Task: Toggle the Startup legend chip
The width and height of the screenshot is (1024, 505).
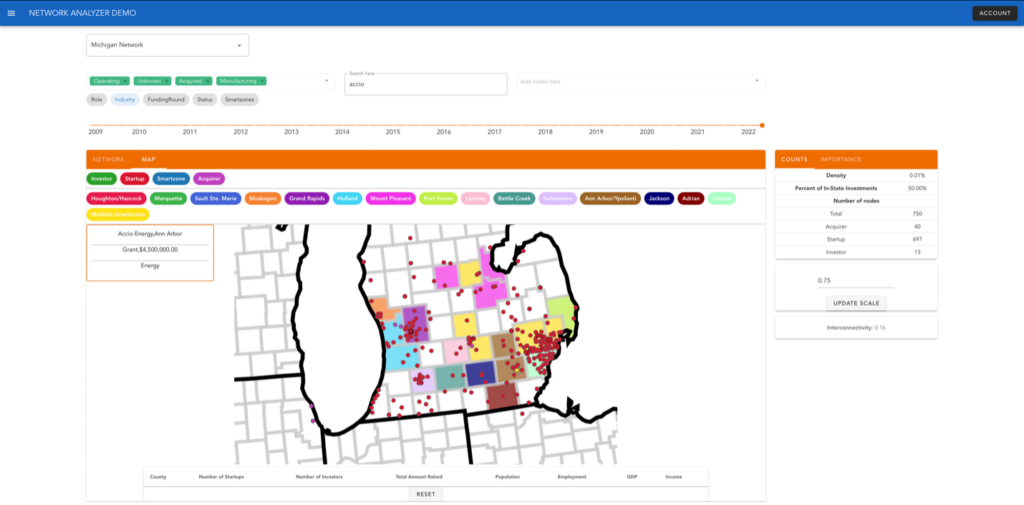Action: [134, 178]
